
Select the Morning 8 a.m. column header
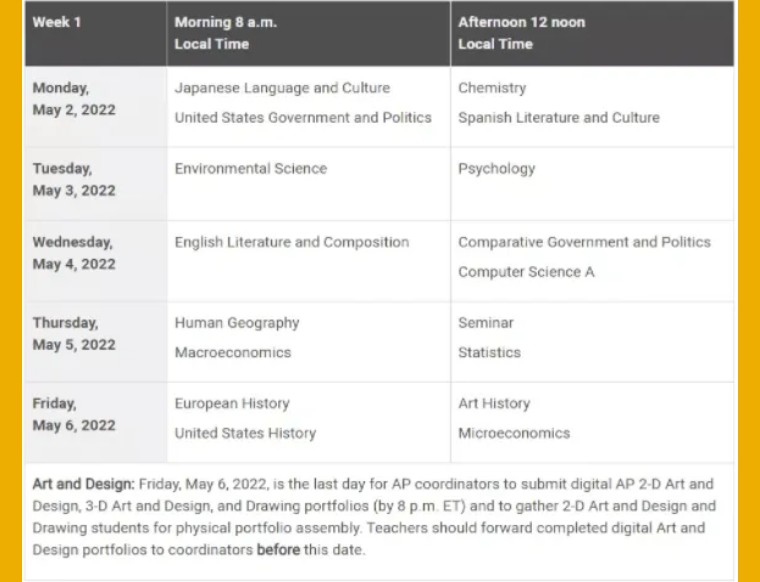click(x=308, y=33)
